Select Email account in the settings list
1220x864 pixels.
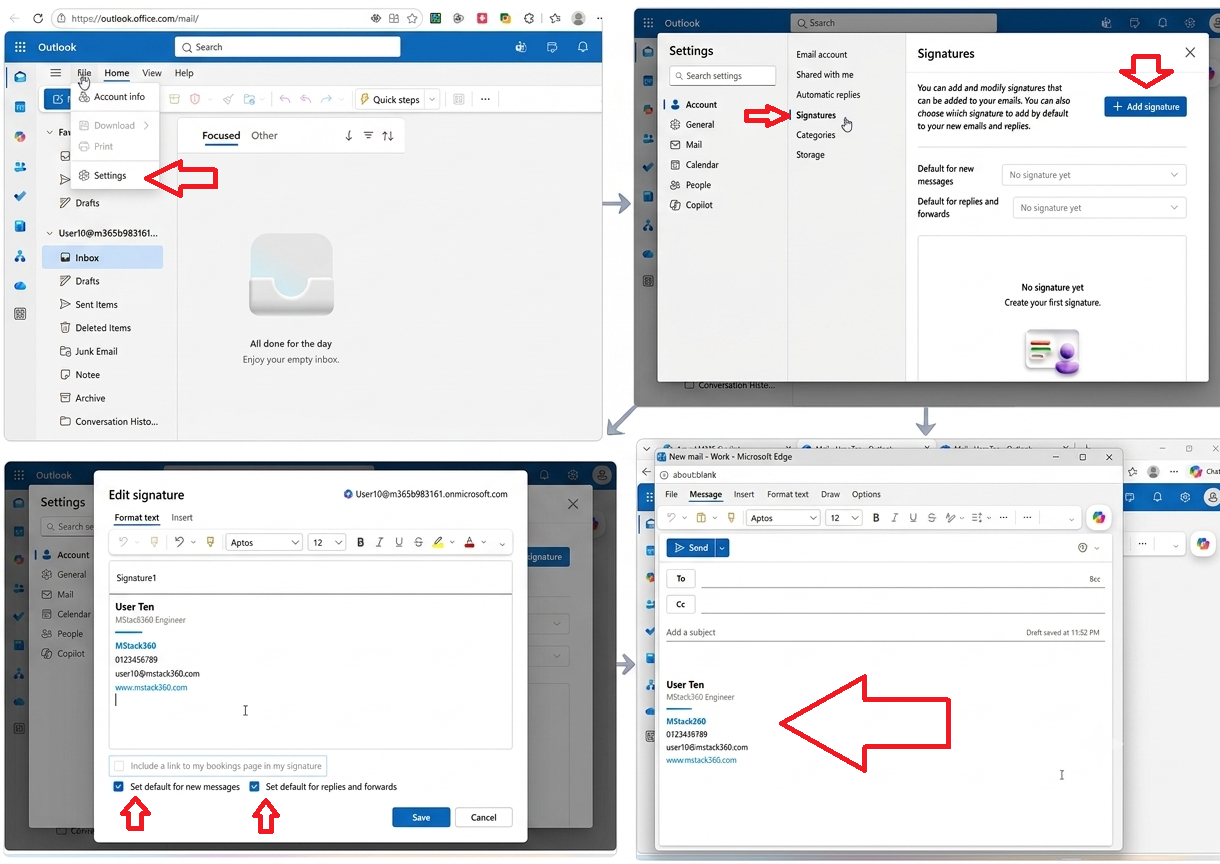pyautogui.click(x=822, y=55)
